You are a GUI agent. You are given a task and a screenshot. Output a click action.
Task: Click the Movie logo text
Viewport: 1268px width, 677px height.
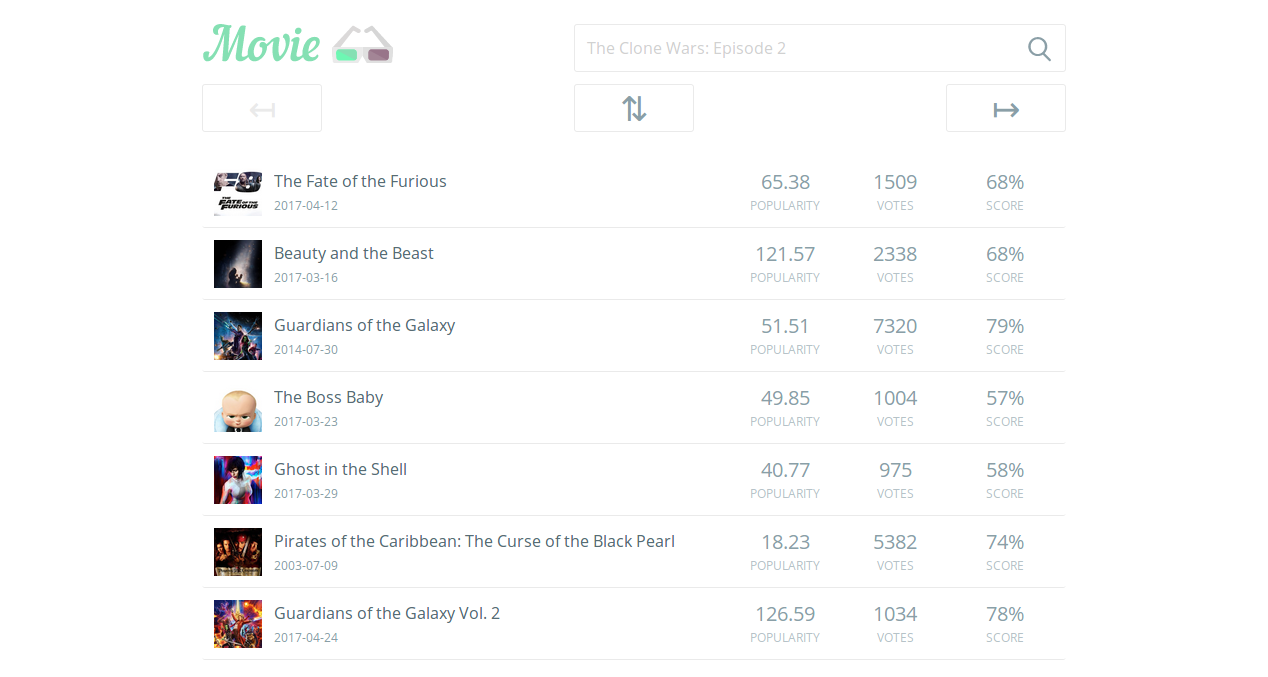262,44
